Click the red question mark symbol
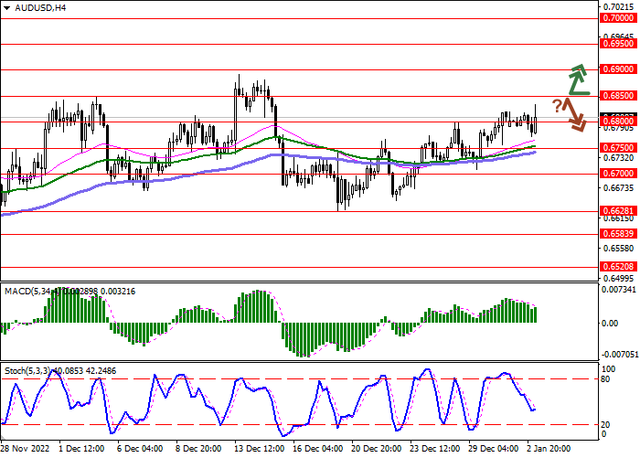The image size is (640, 457). tap(558, 105)
